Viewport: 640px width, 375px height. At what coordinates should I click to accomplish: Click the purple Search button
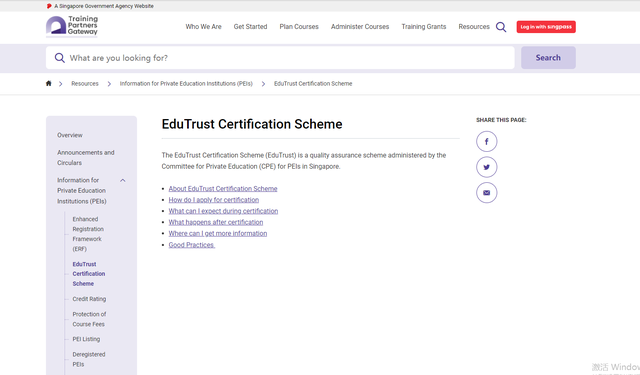(x=548, y=58)
